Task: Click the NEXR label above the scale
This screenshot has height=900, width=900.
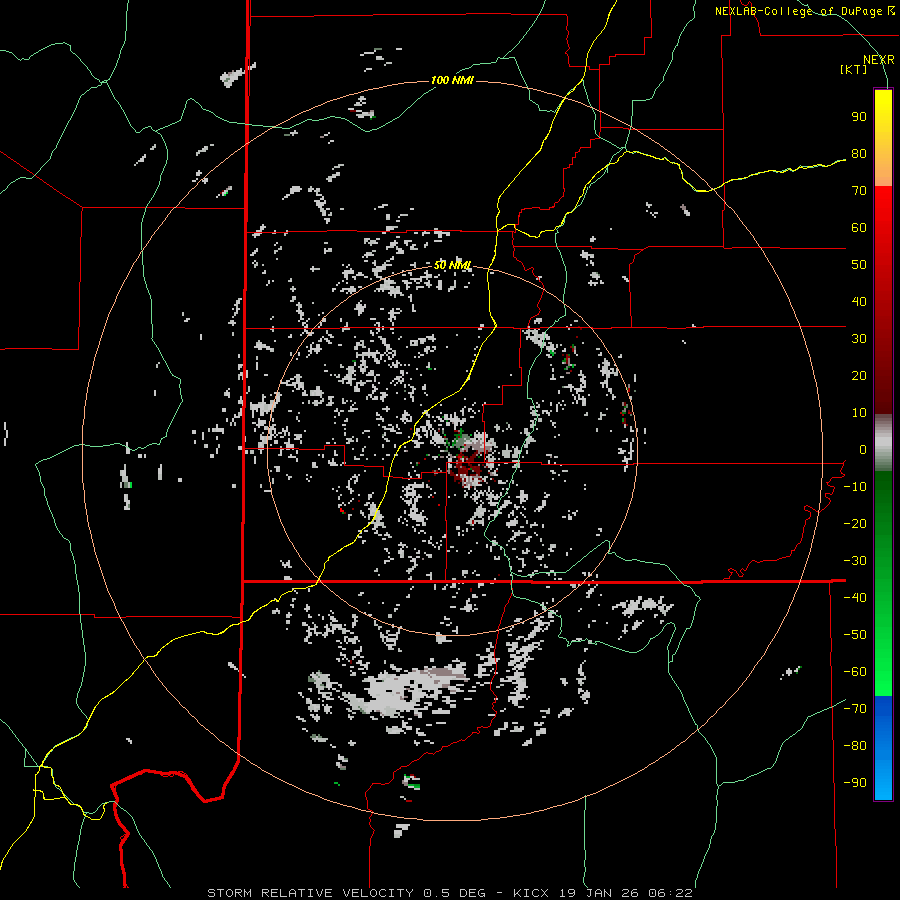Action: point(878,60)
